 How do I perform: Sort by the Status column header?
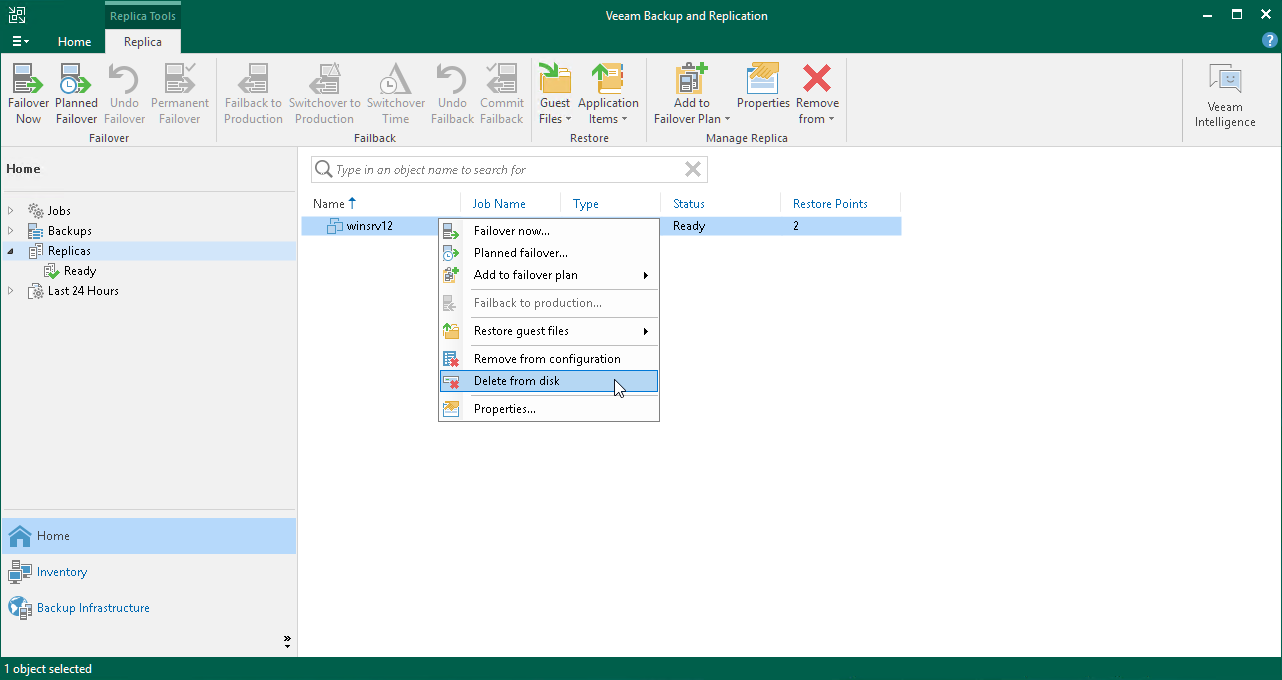tap(689, 204)
